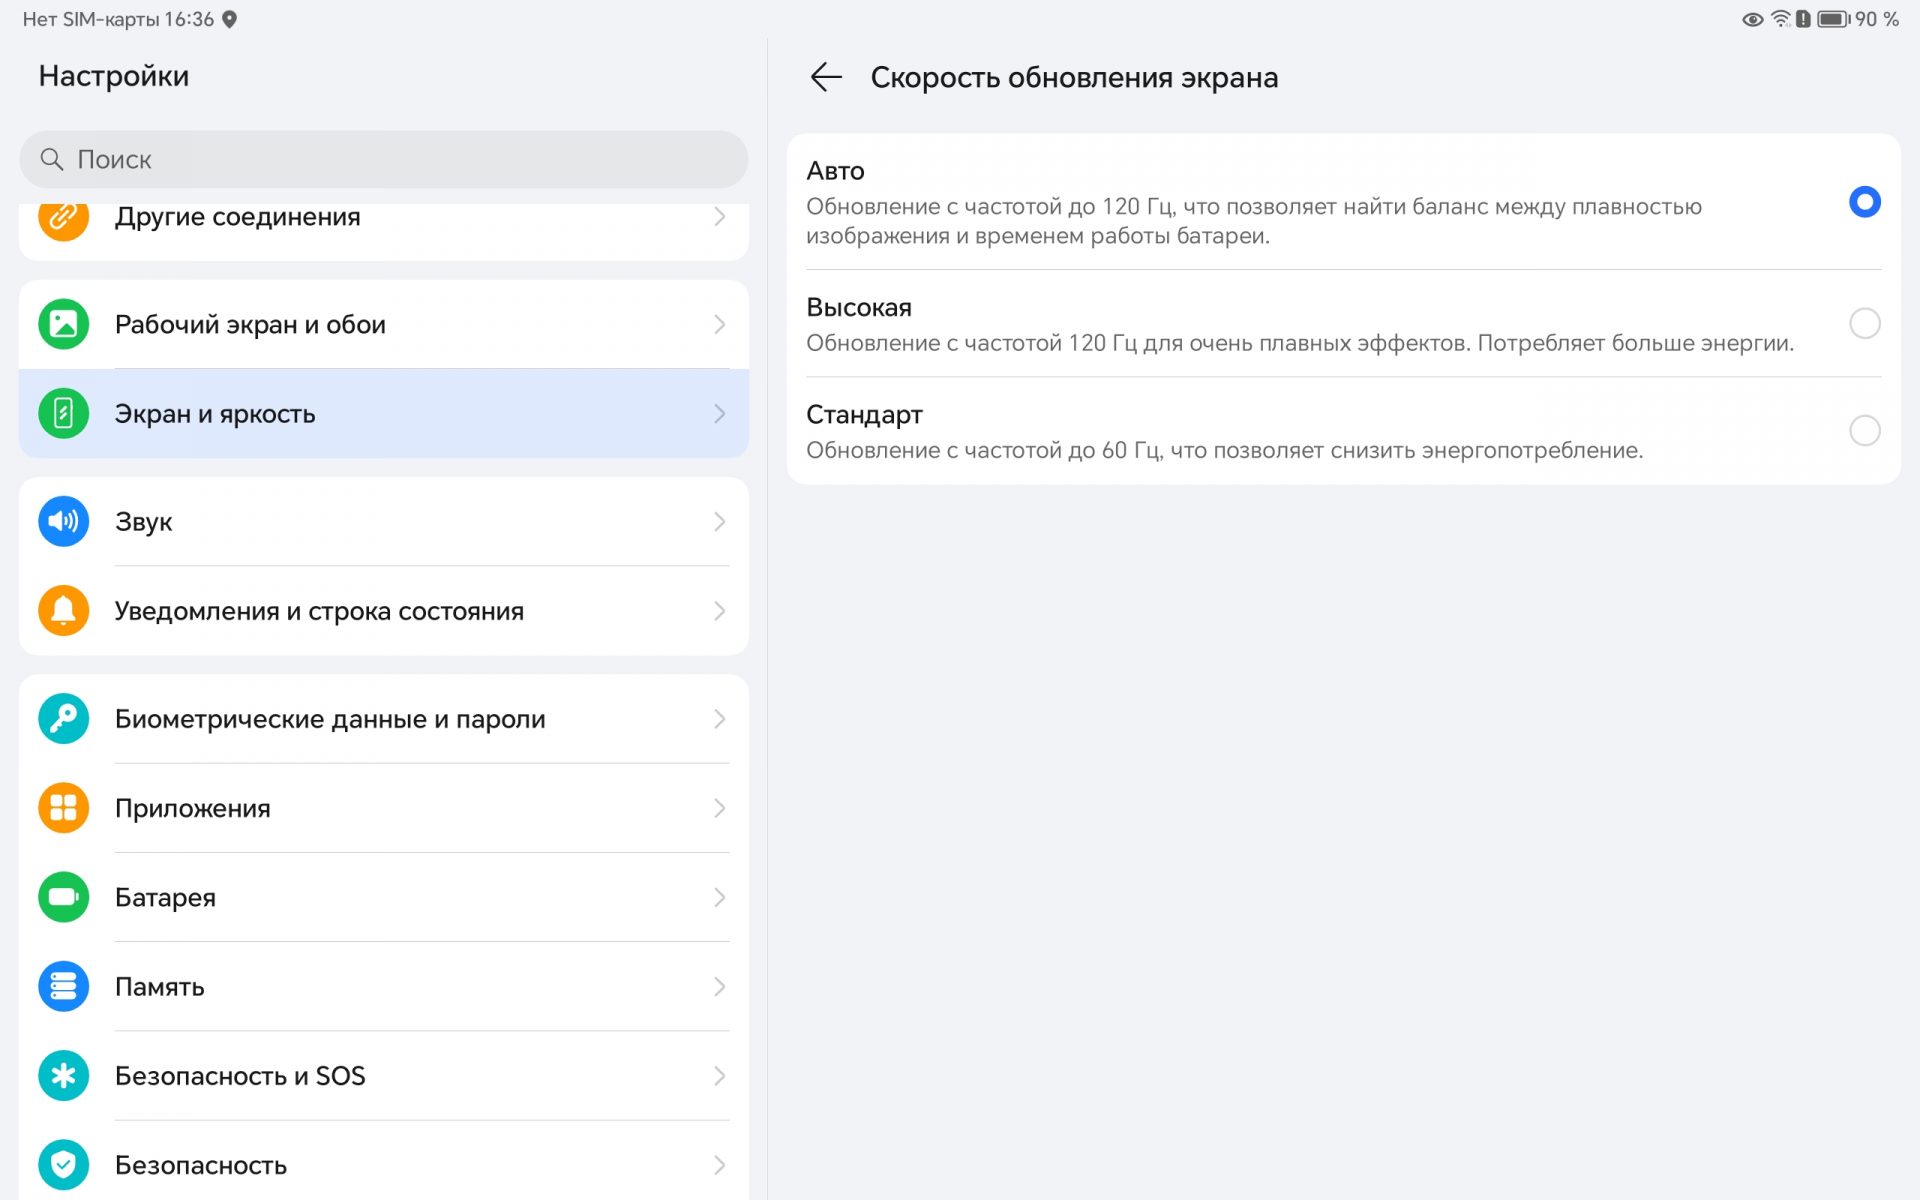
Task: Select the High 120 Hz radio button
Action: point(1864,323)
